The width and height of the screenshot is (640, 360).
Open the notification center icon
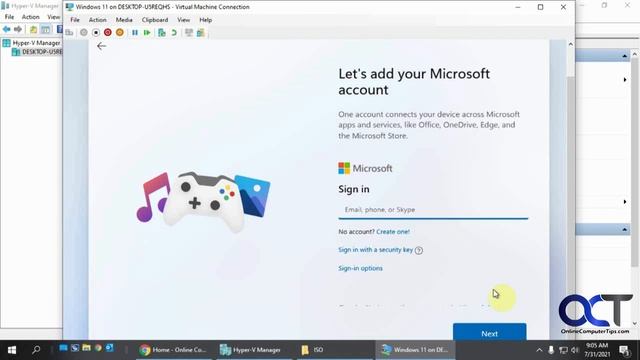click(624, 350)
